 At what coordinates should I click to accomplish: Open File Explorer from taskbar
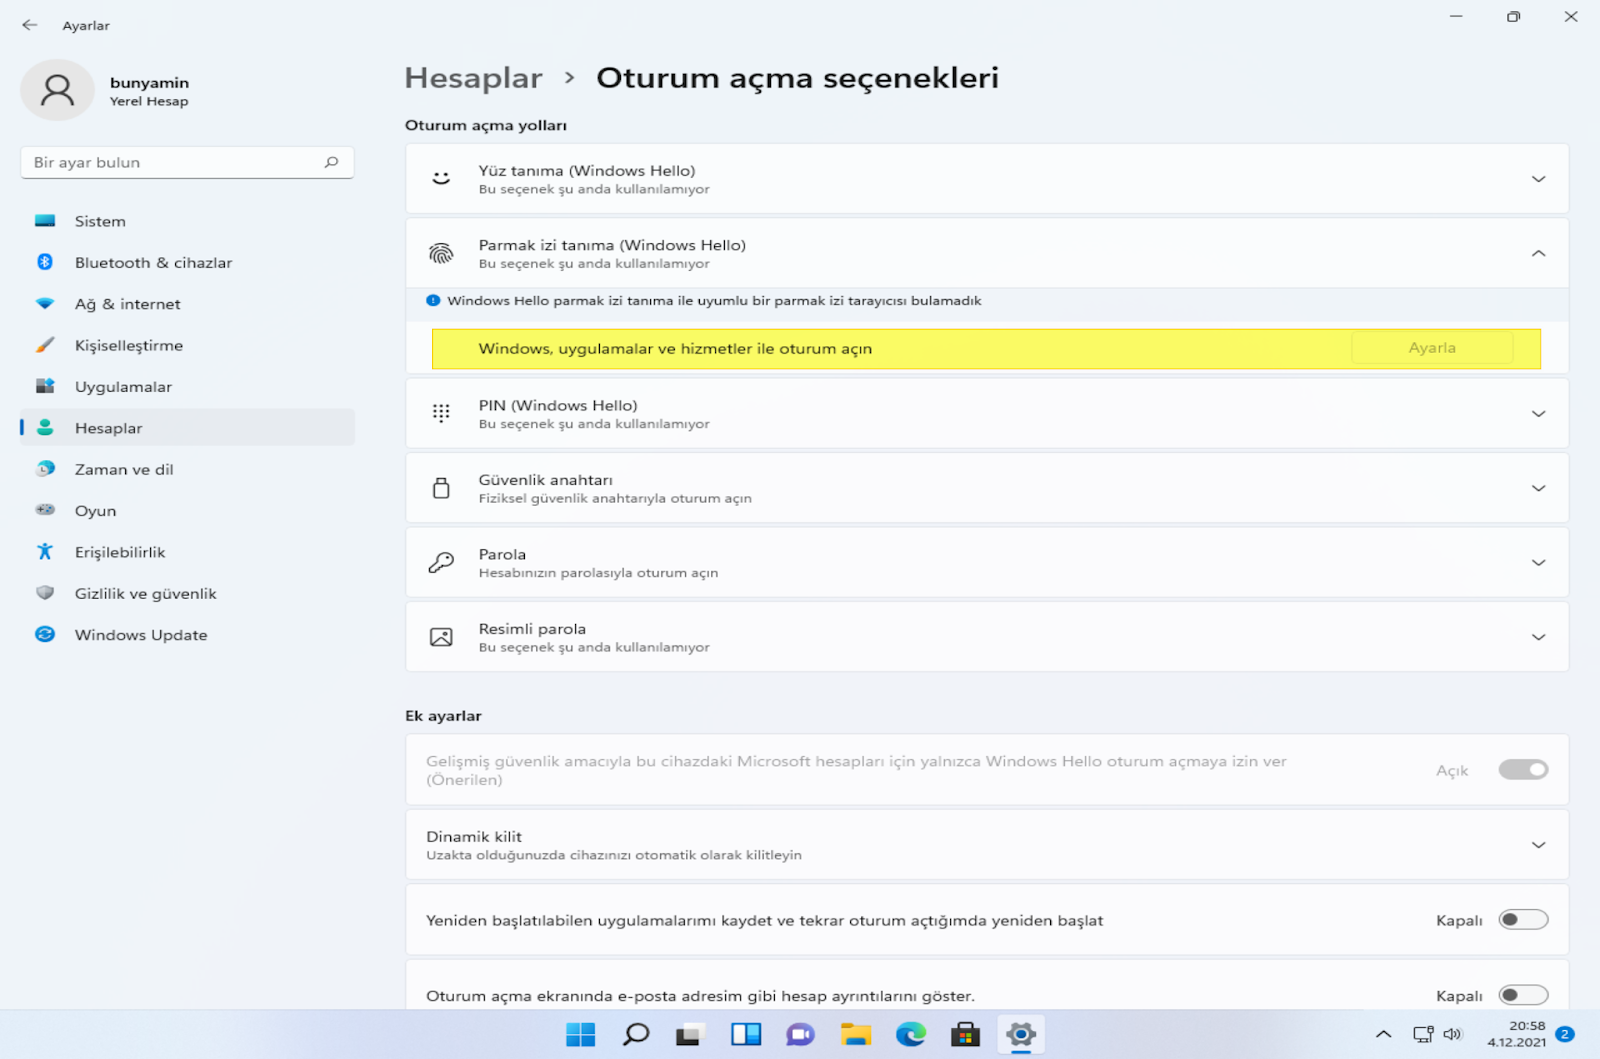pos(855,1034)
